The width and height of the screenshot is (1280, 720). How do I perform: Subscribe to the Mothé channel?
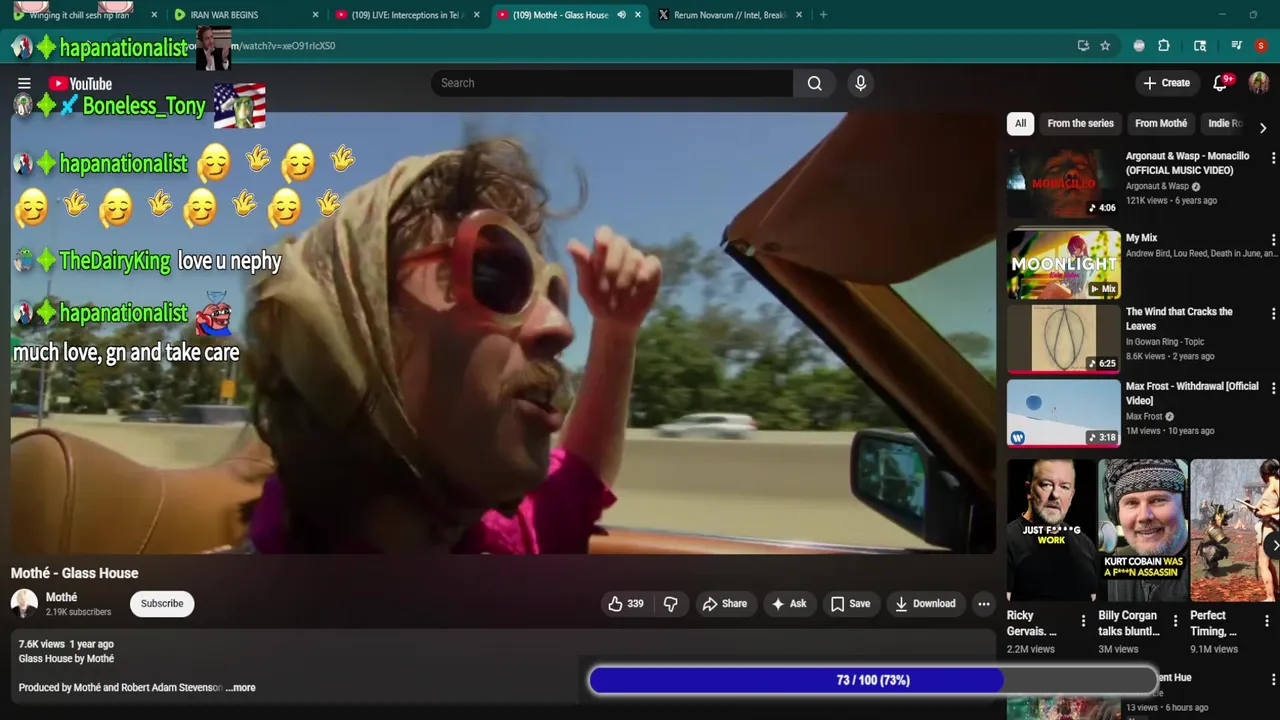tap(162, 604)
